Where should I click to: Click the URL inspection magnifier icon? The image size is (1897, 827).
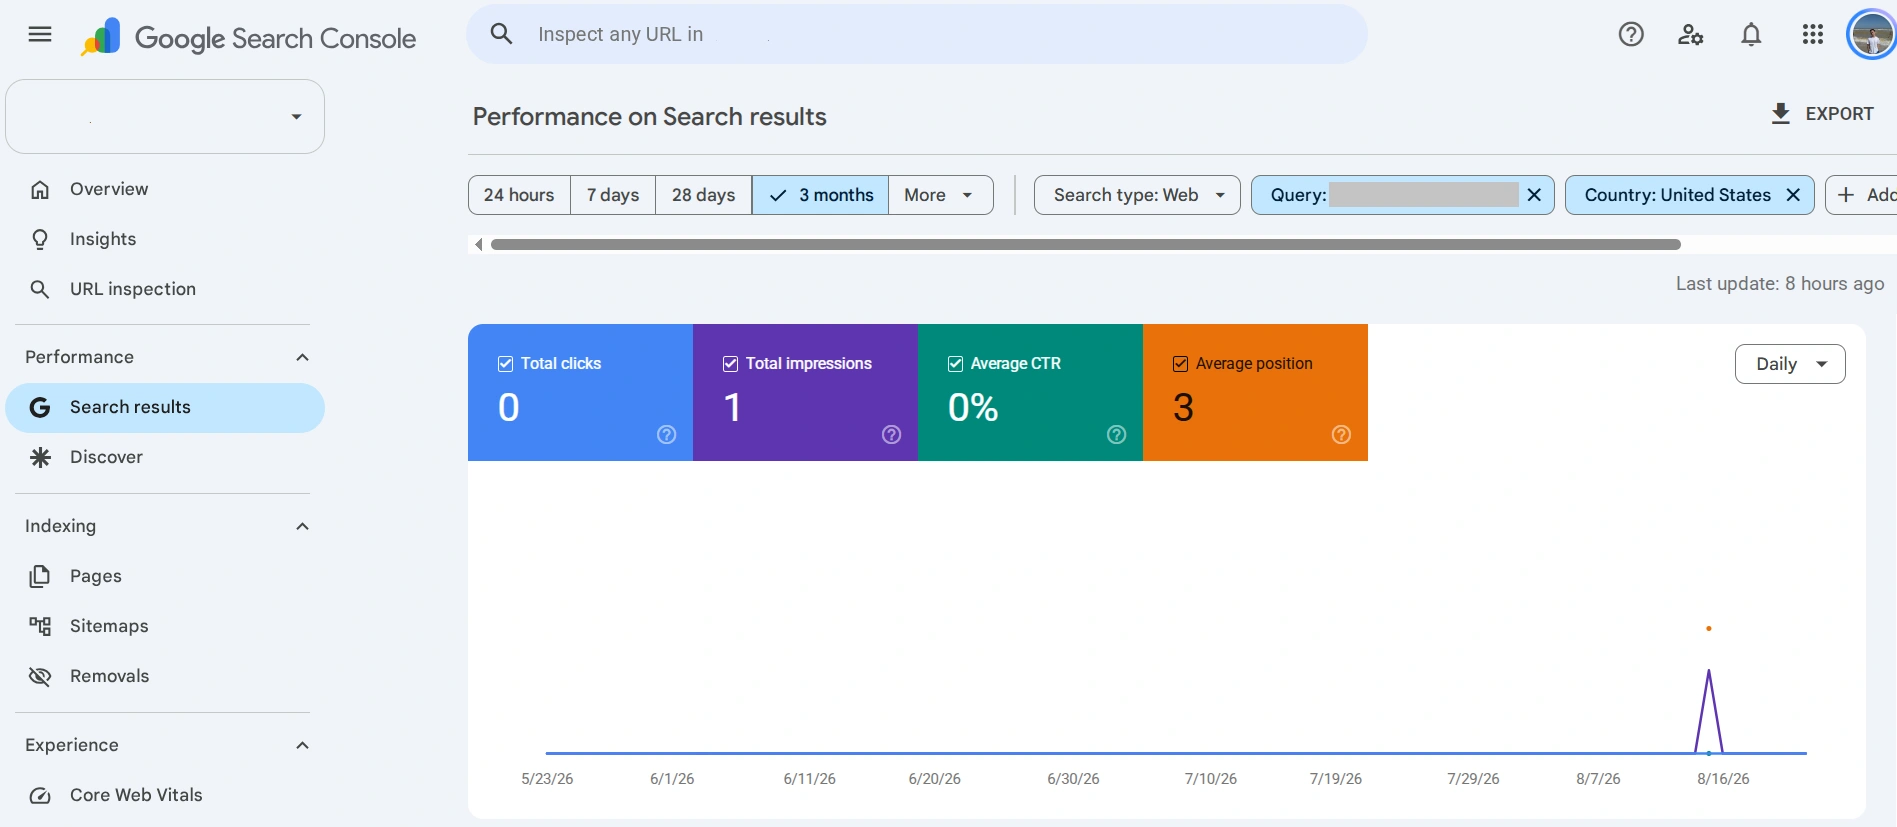pos(40,289)
